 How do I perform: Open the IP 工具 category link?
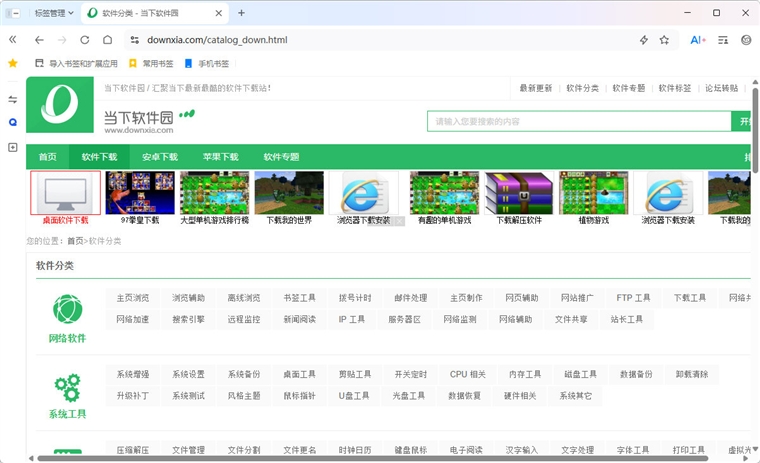[352, 319]
